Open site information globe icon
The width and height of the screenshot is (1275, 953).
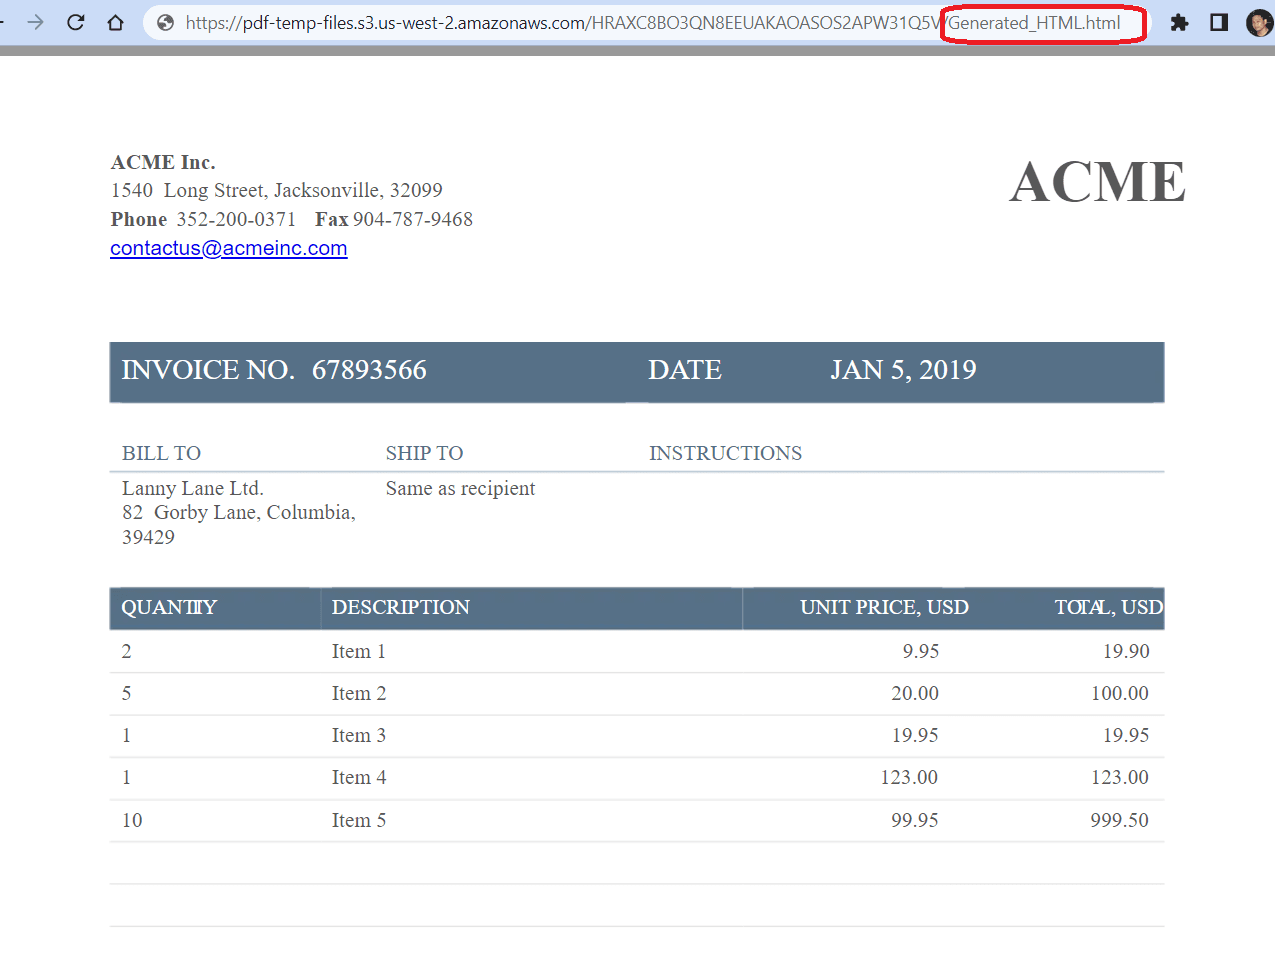click(x=166, y=23)
